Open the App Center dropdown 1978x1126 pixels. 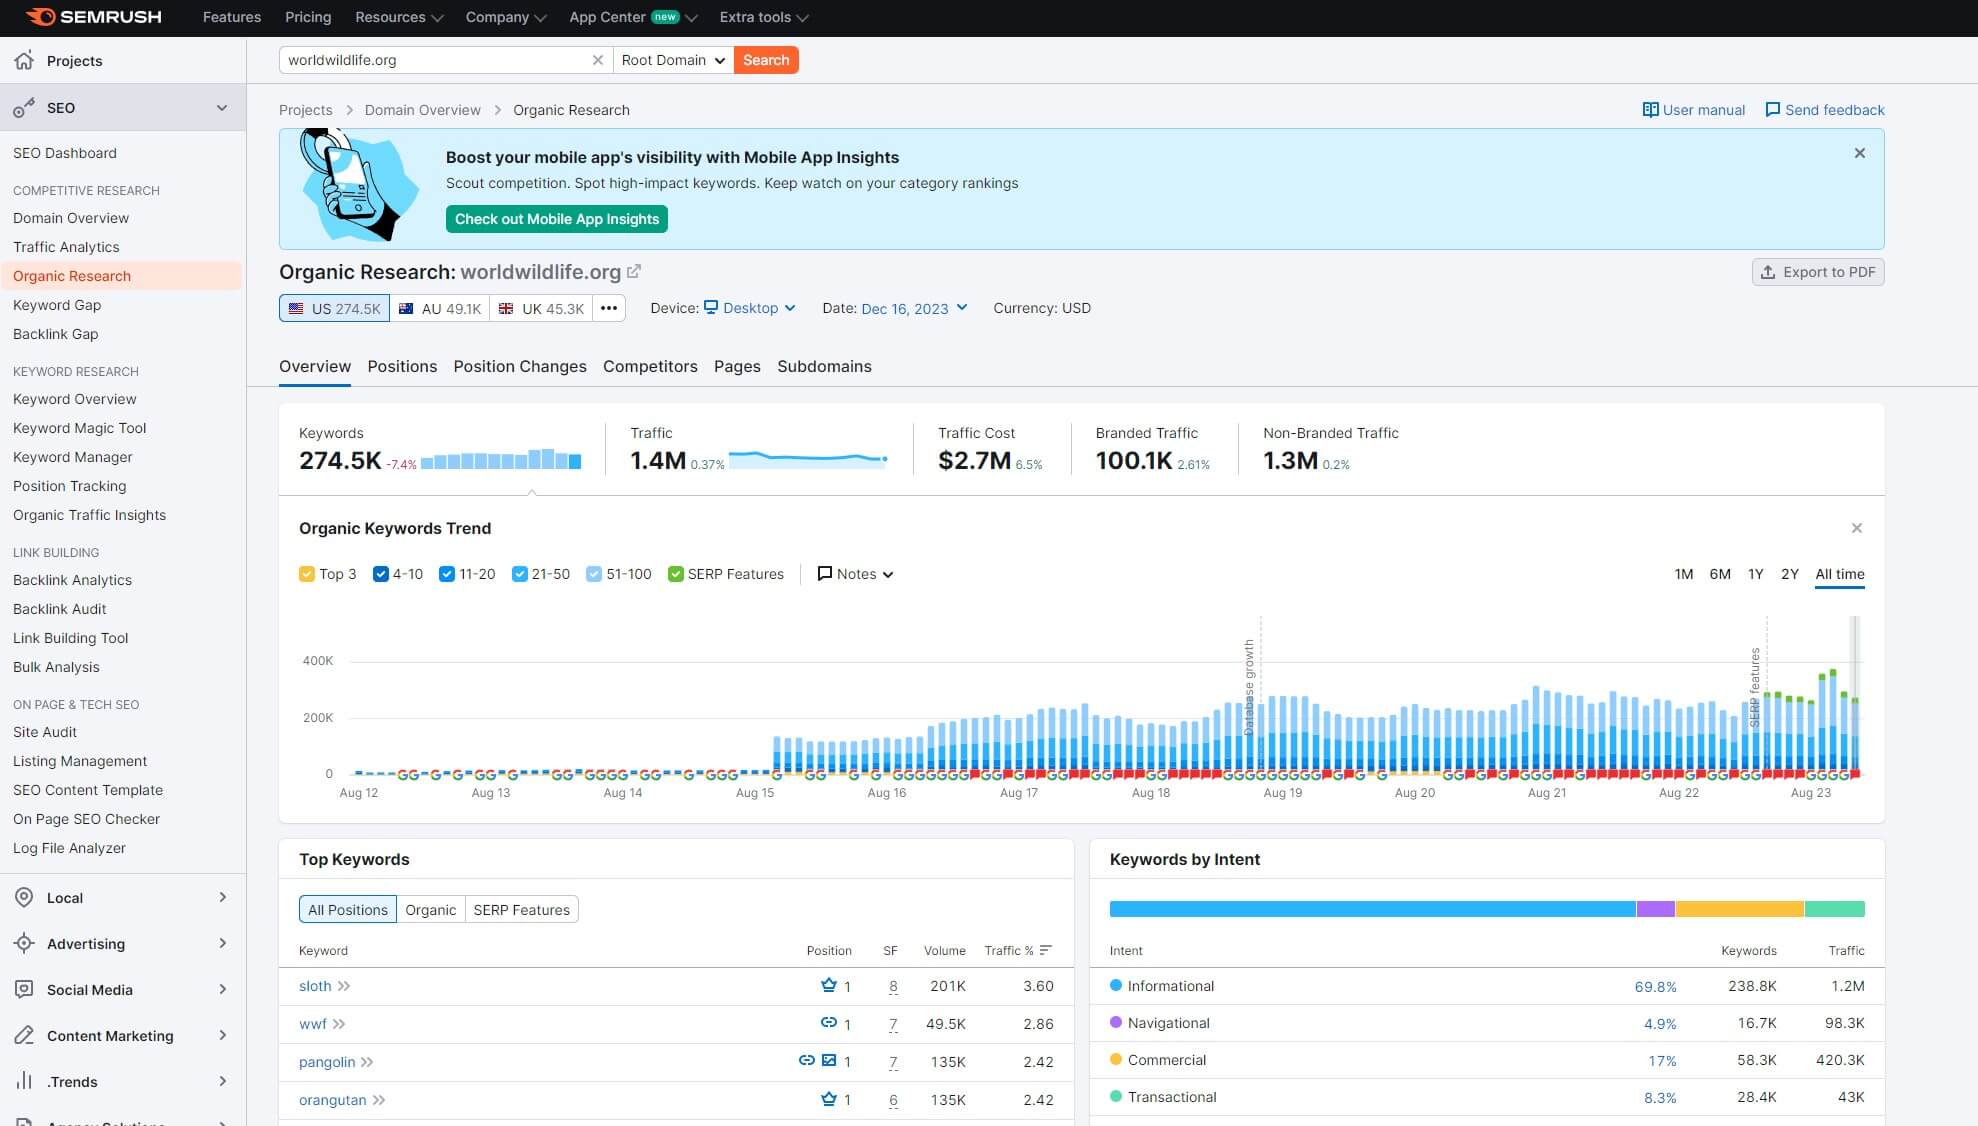coord(633,17)
